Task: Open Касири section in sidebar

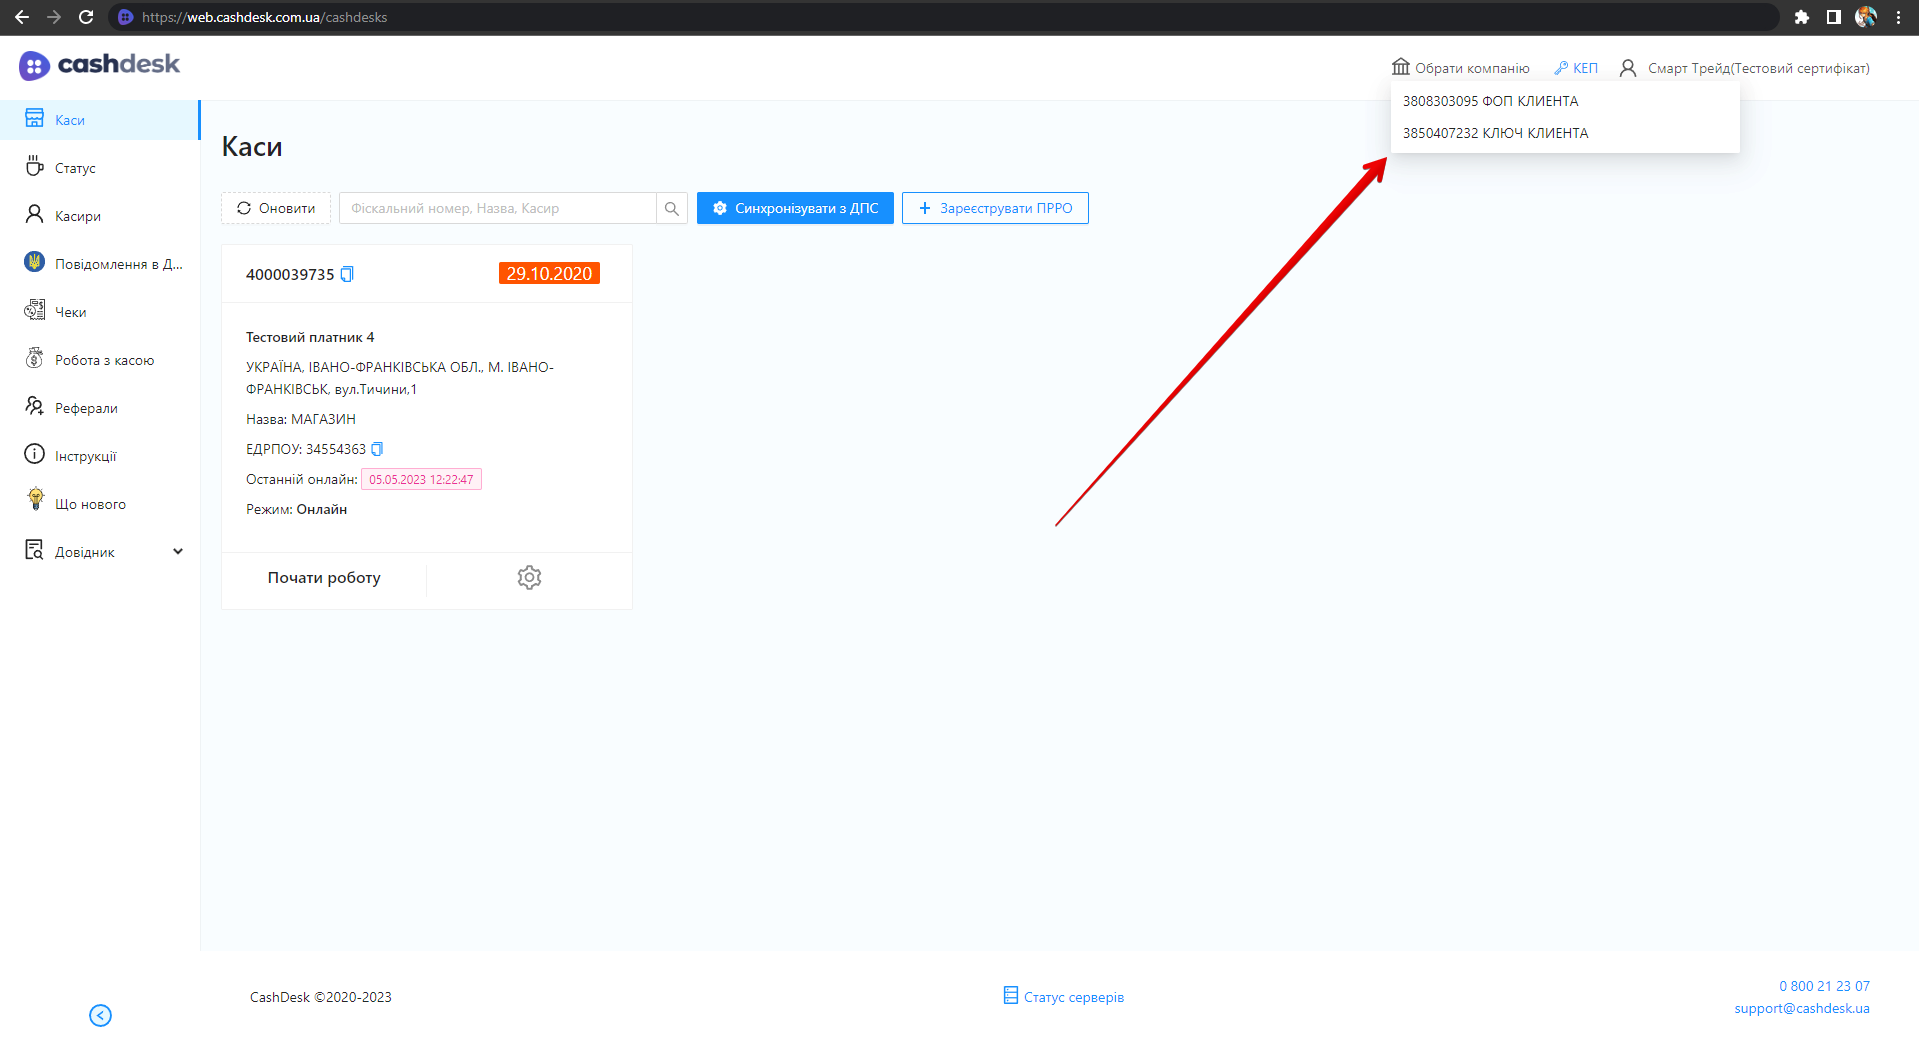Action: coord(77,216)
